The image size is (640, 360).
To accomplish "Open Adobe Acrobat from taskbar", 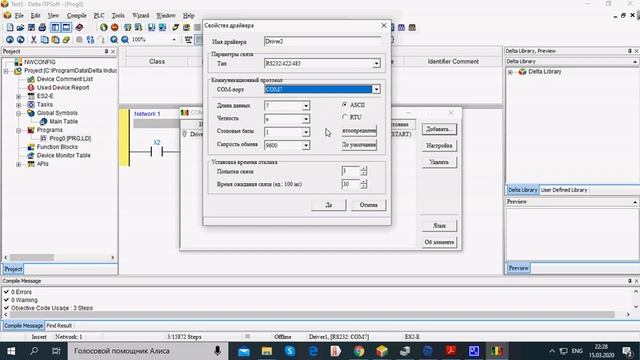I will [x=451, y=351].
